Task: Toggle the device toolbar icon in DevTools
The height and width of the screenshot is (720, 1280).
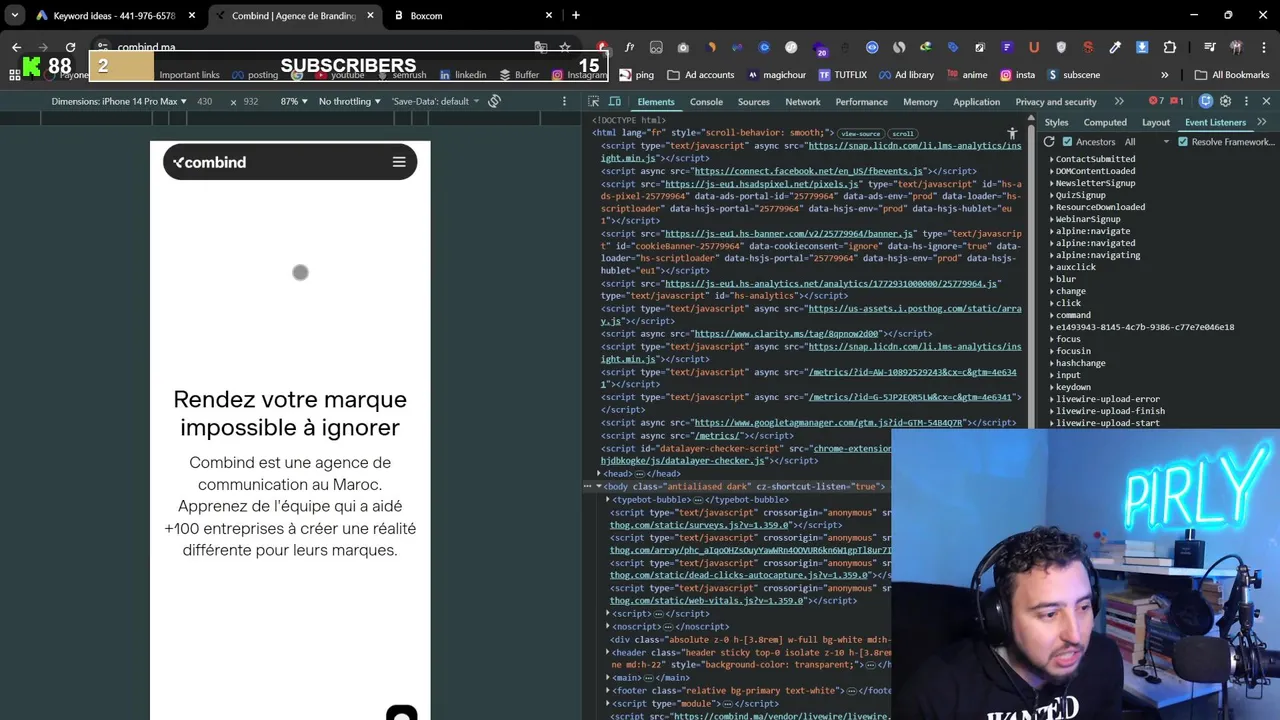Action: point(614,101)
